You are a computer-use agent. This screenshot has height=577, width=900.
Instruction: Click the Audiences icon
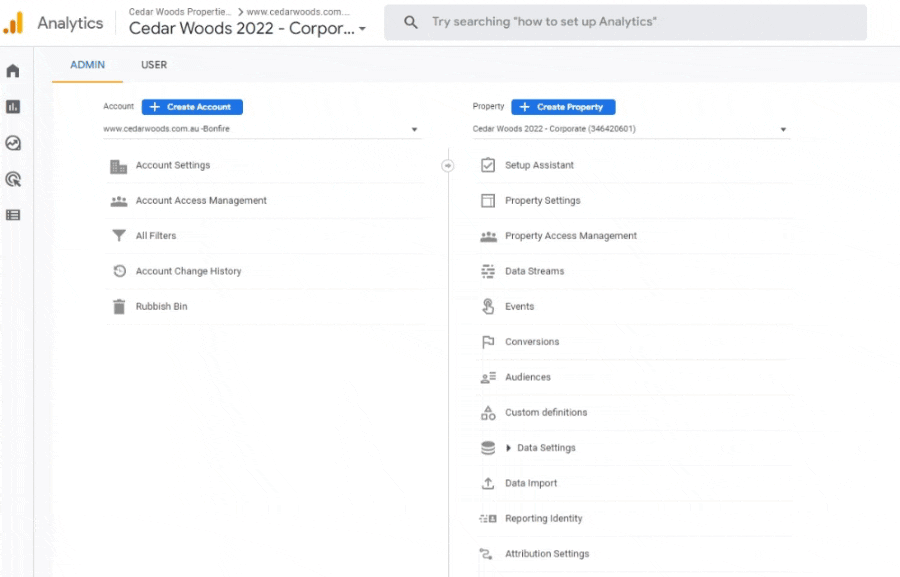point(488,378)
